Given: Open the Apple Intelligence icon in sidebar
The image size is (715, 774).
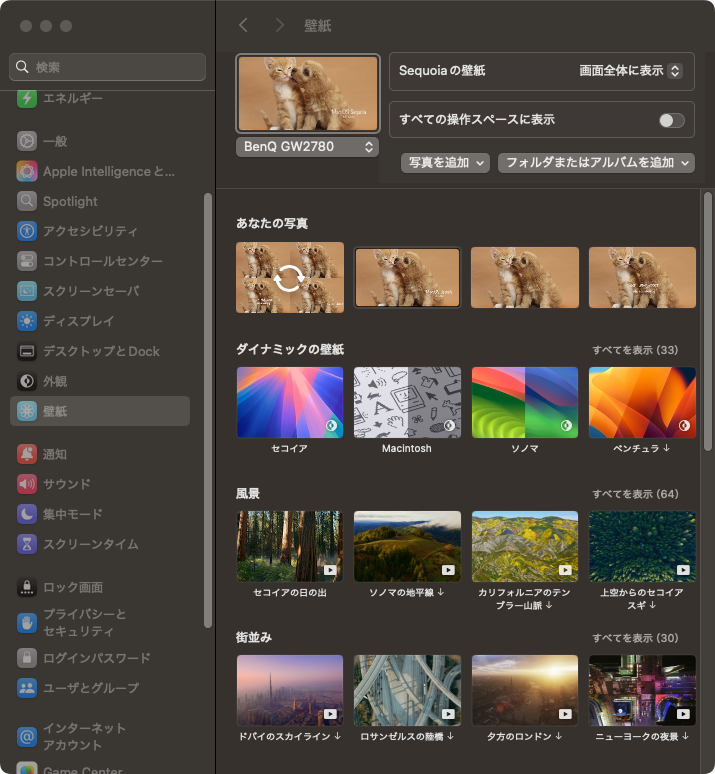Looking at the screenshot, I should click(27, 171).
